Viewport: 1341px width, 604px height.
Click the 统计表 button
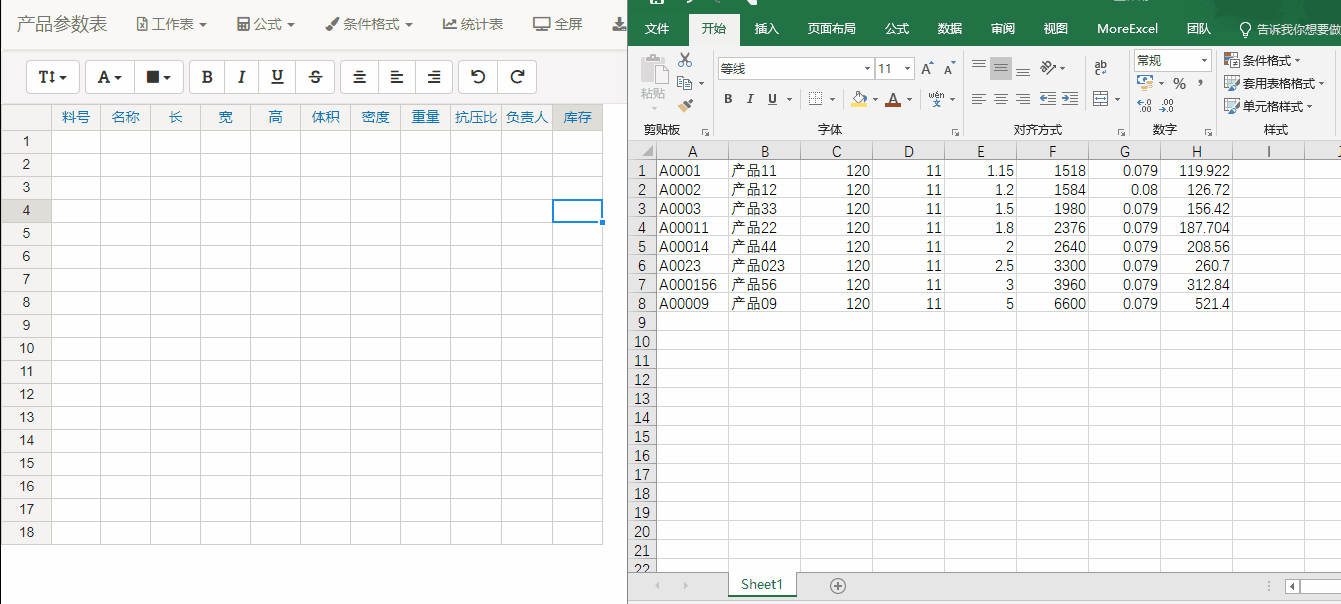tap(473, 24)
